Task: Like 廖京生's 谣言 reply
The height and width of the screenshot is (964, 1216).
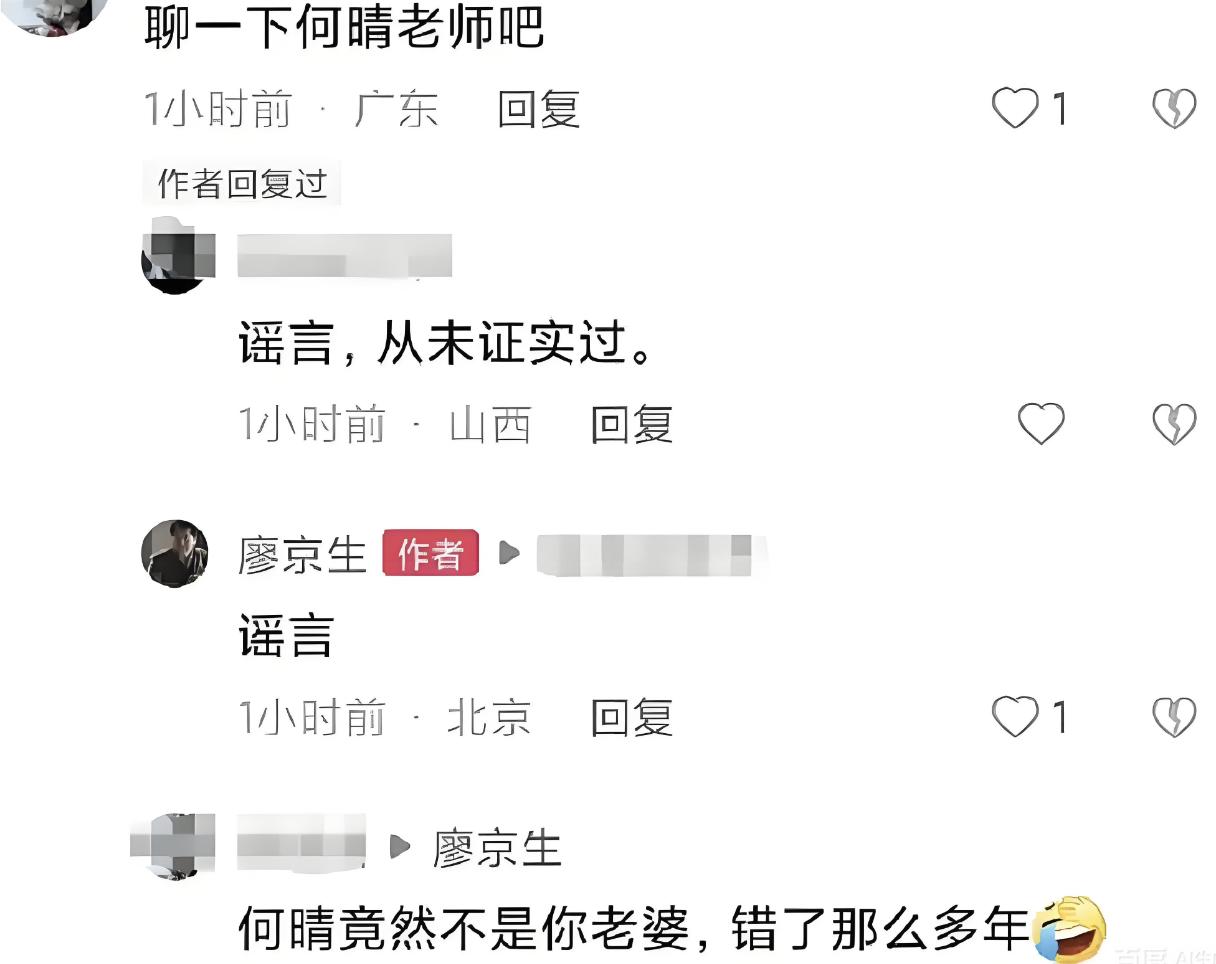Action: click(1015, 717)
